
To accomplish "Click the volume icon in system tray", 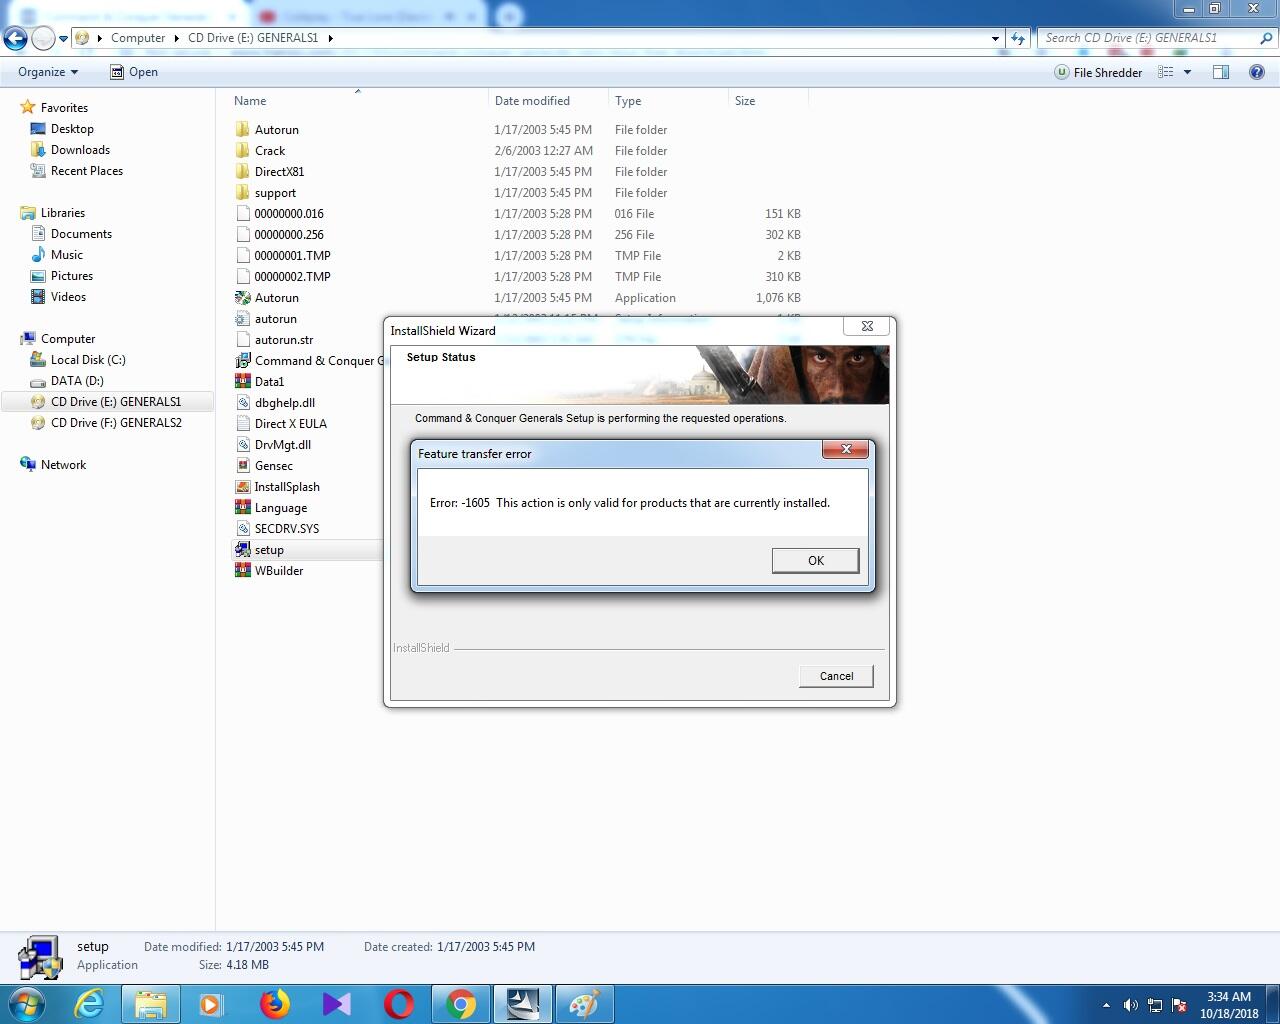I will 1130,1005.
